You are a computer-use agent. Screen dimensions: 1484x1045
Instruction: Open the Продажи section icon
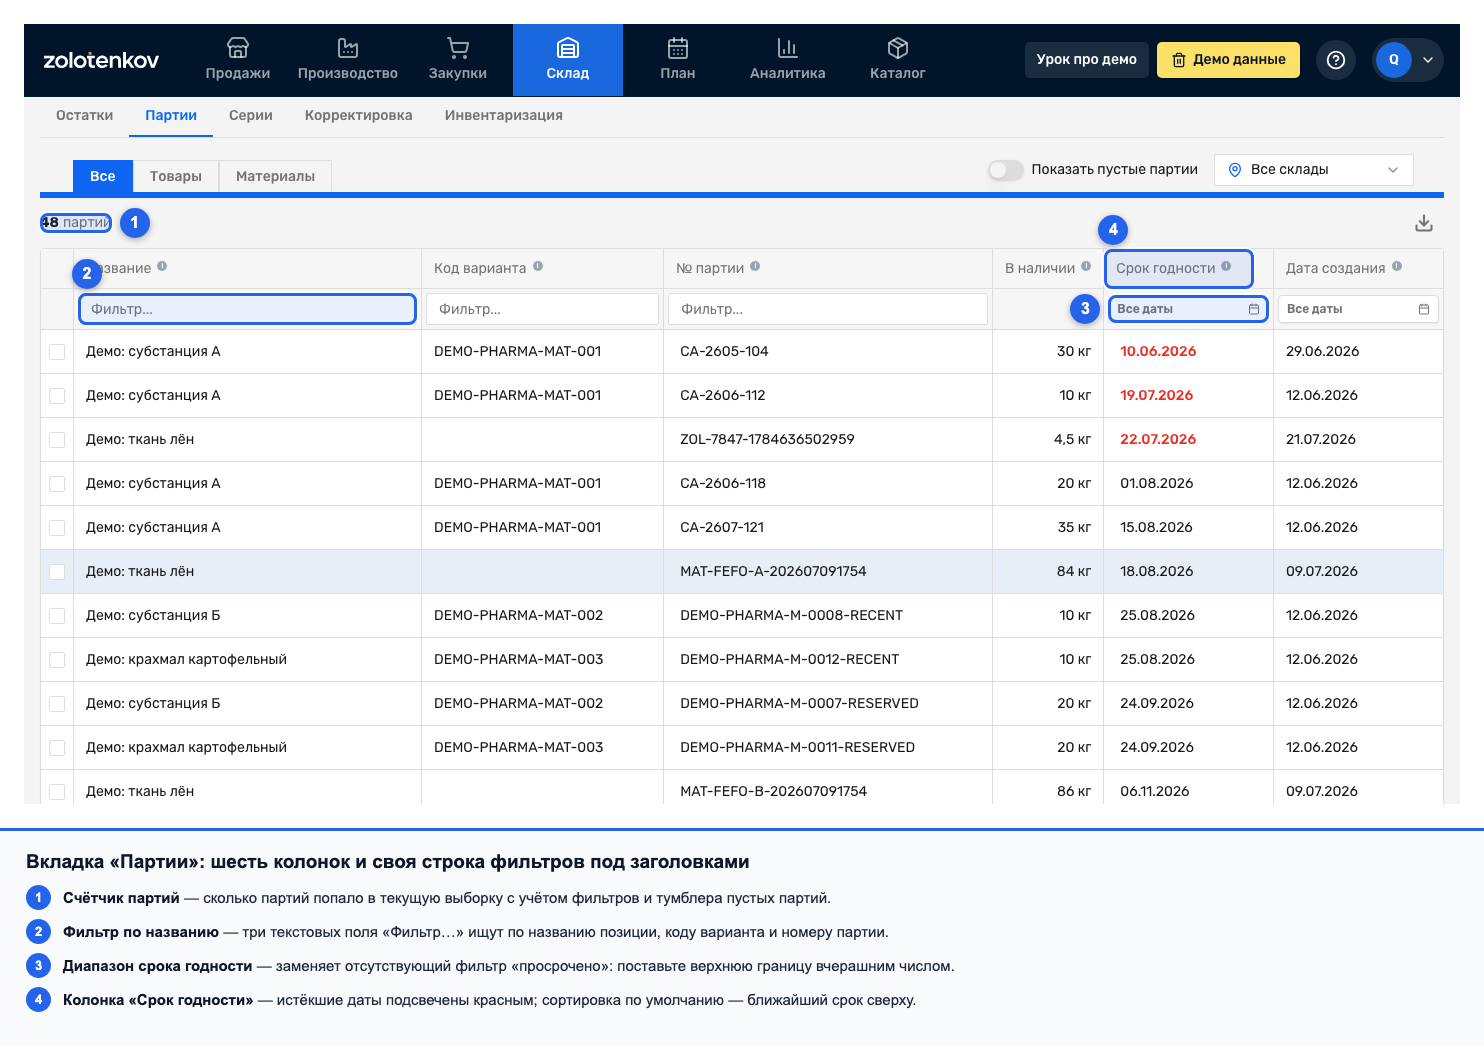pos(238,48)
